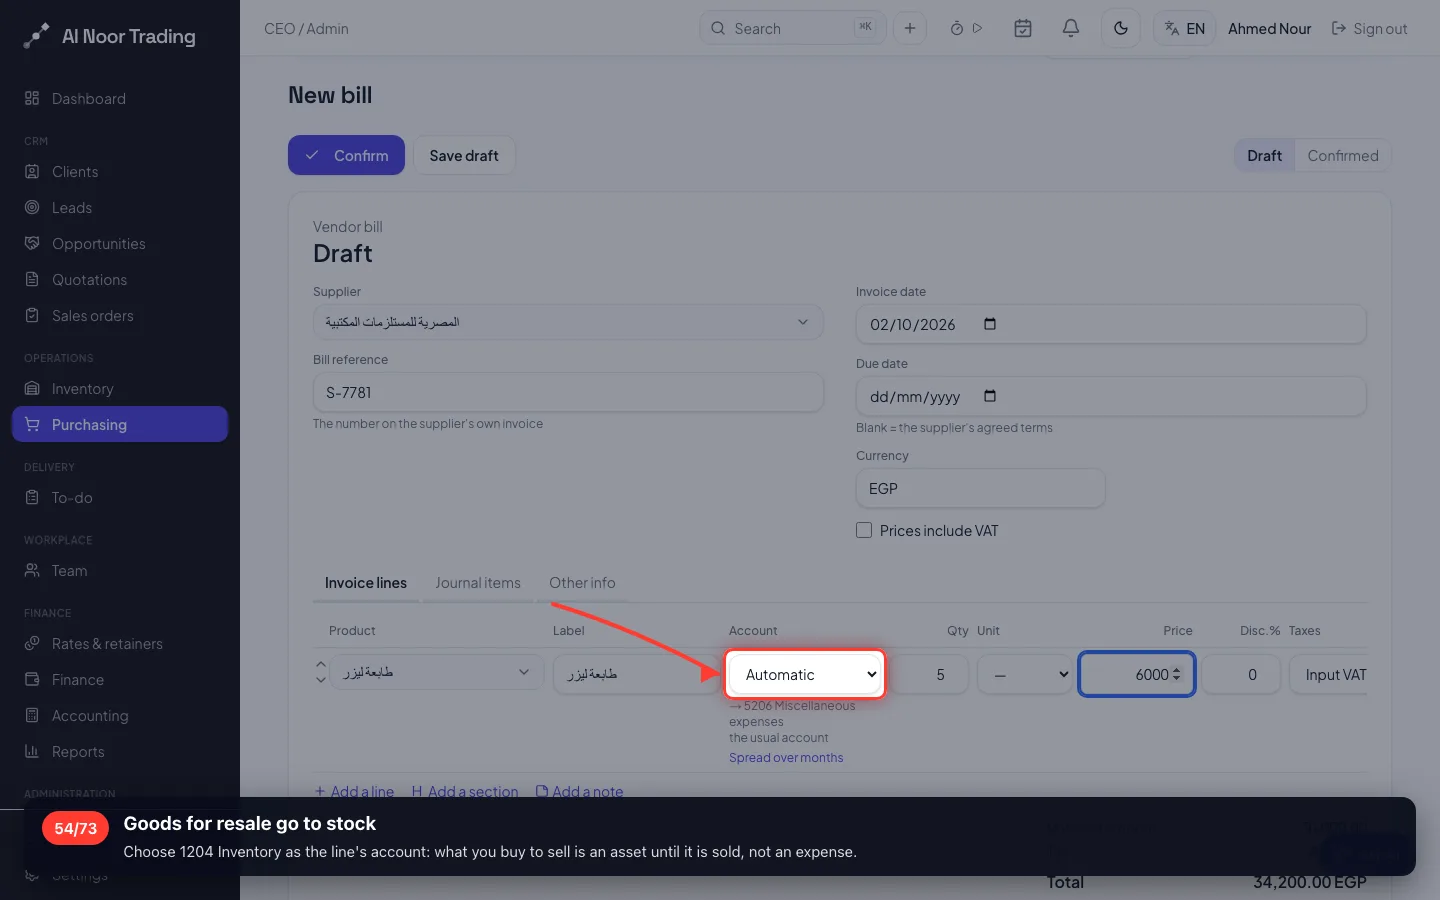This screenshot has height=900, width=1440.
Task: Open the Invoice date picker icon
Action: [990, 324]
